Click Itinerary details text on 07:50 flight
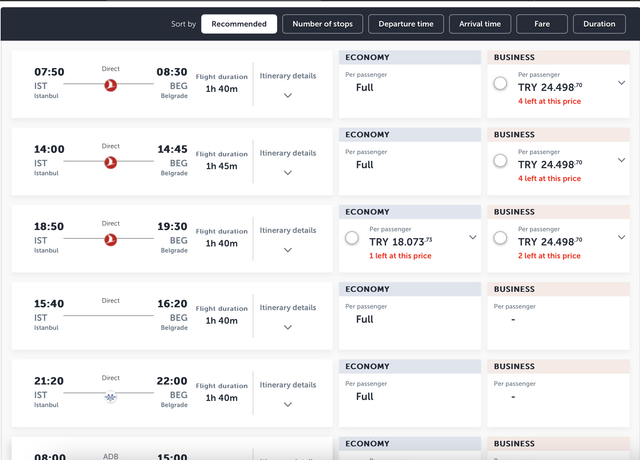 tap(288, 76)
